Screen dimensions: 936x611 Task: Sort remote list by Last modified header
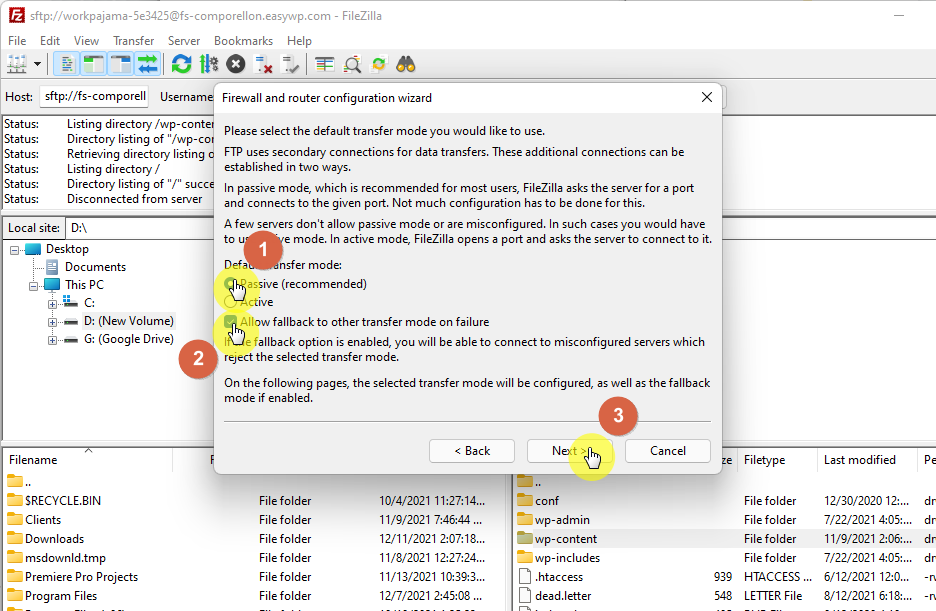(860, 459)
